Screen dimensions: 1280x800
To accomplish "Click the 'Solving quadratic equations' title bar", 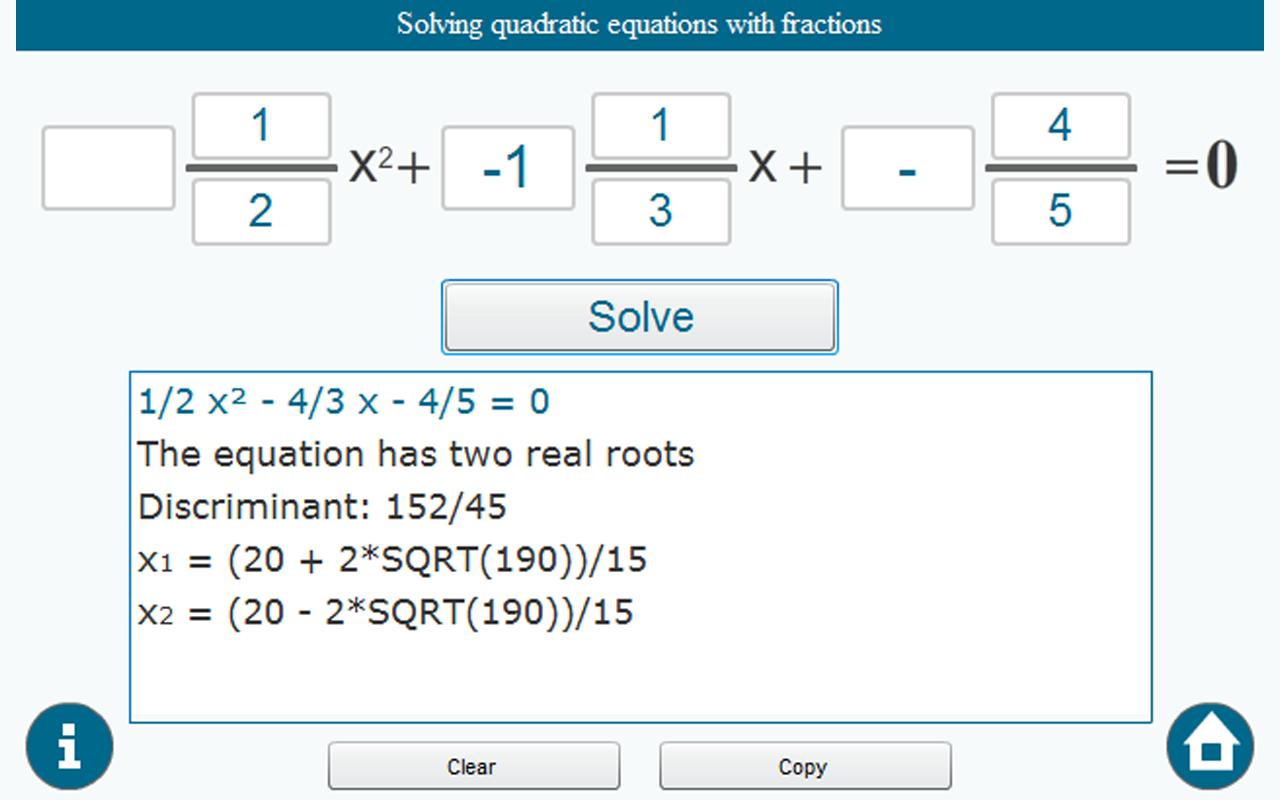I will (639, 24).
